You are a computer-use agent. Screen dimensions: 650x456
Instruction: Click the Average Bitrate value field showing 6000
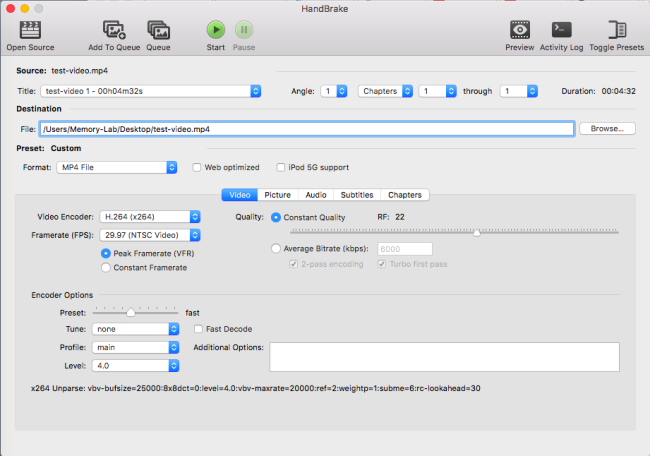405,249
